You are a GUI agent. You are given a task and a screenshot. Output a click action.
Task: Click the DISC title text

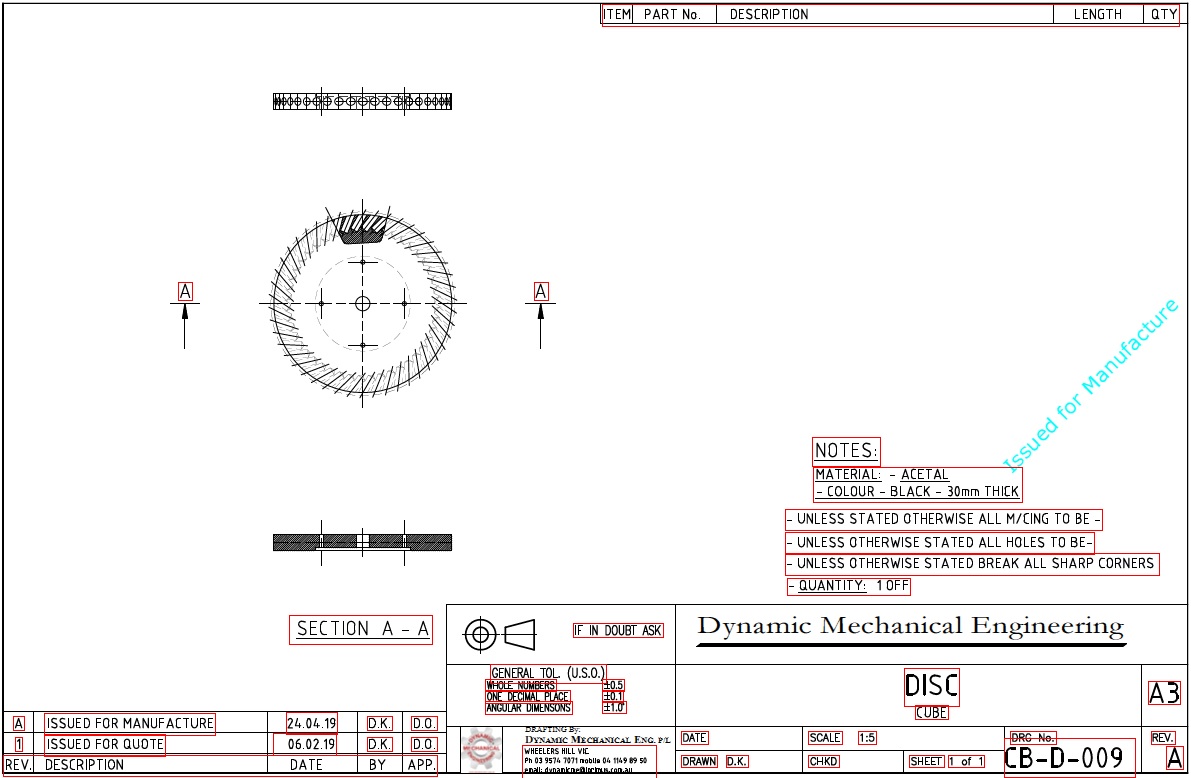pos(931,686)
